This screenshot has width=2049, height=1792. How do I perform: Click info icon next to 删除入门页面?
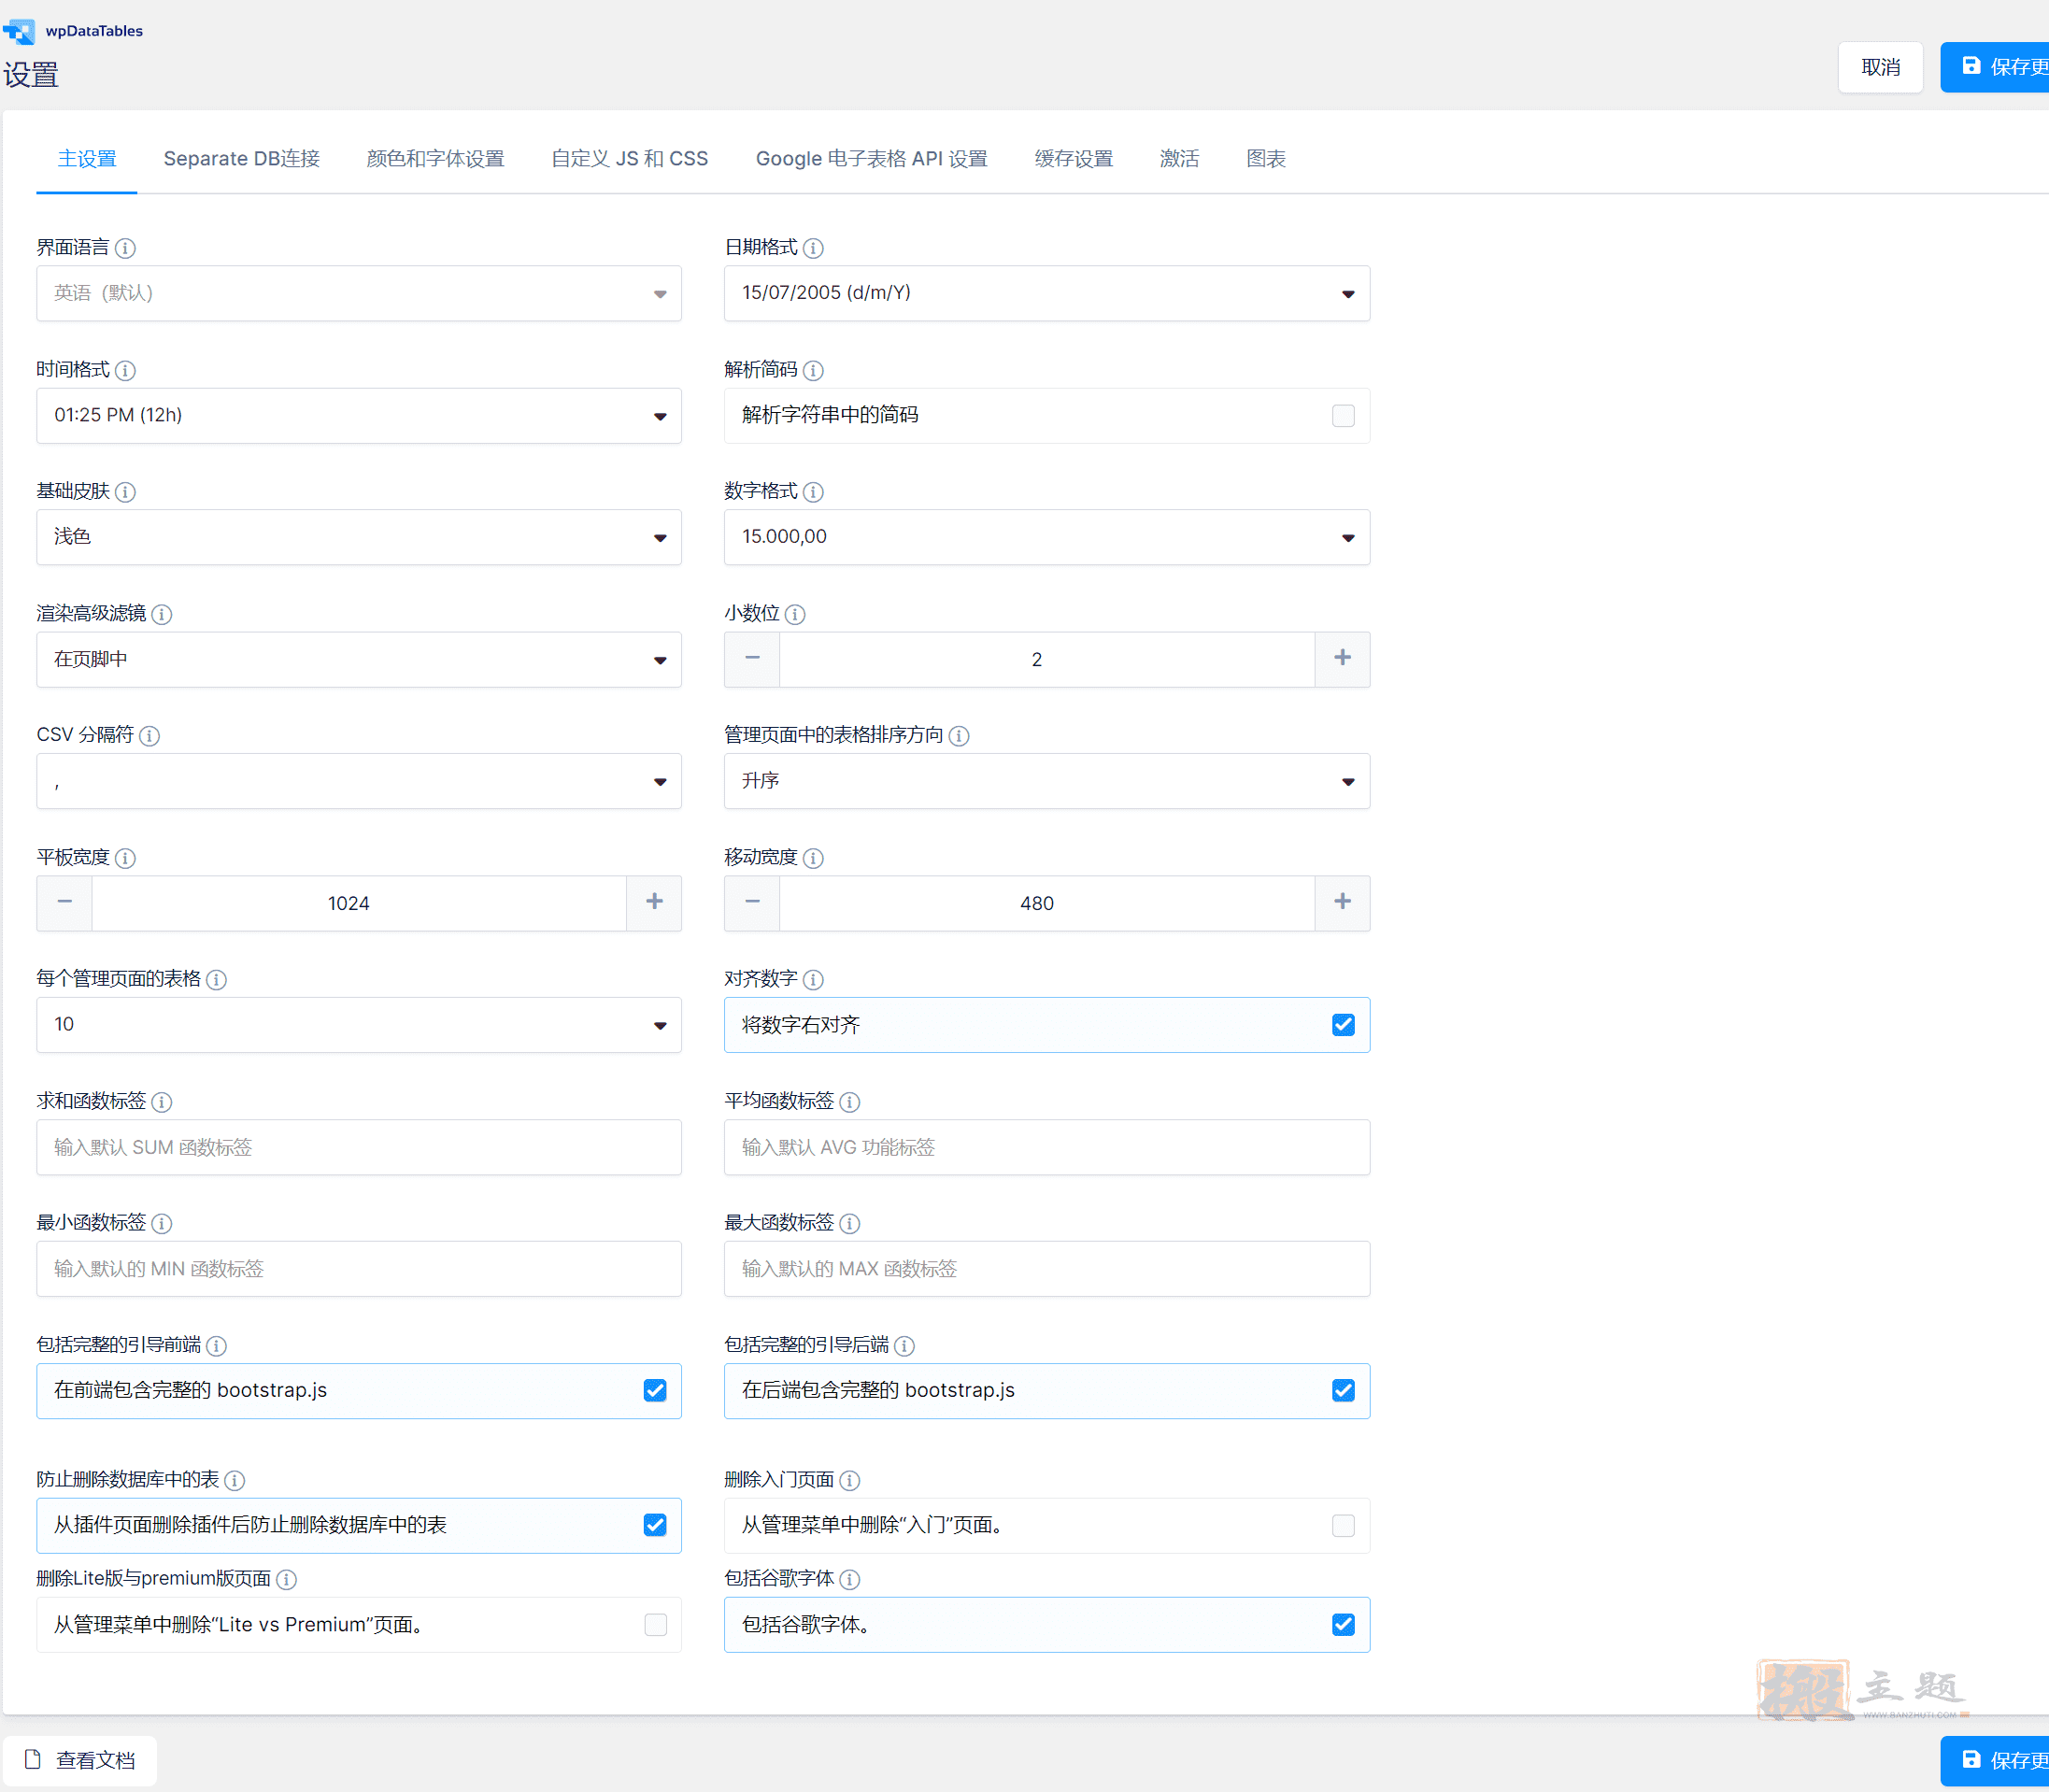coord(849,1480)
